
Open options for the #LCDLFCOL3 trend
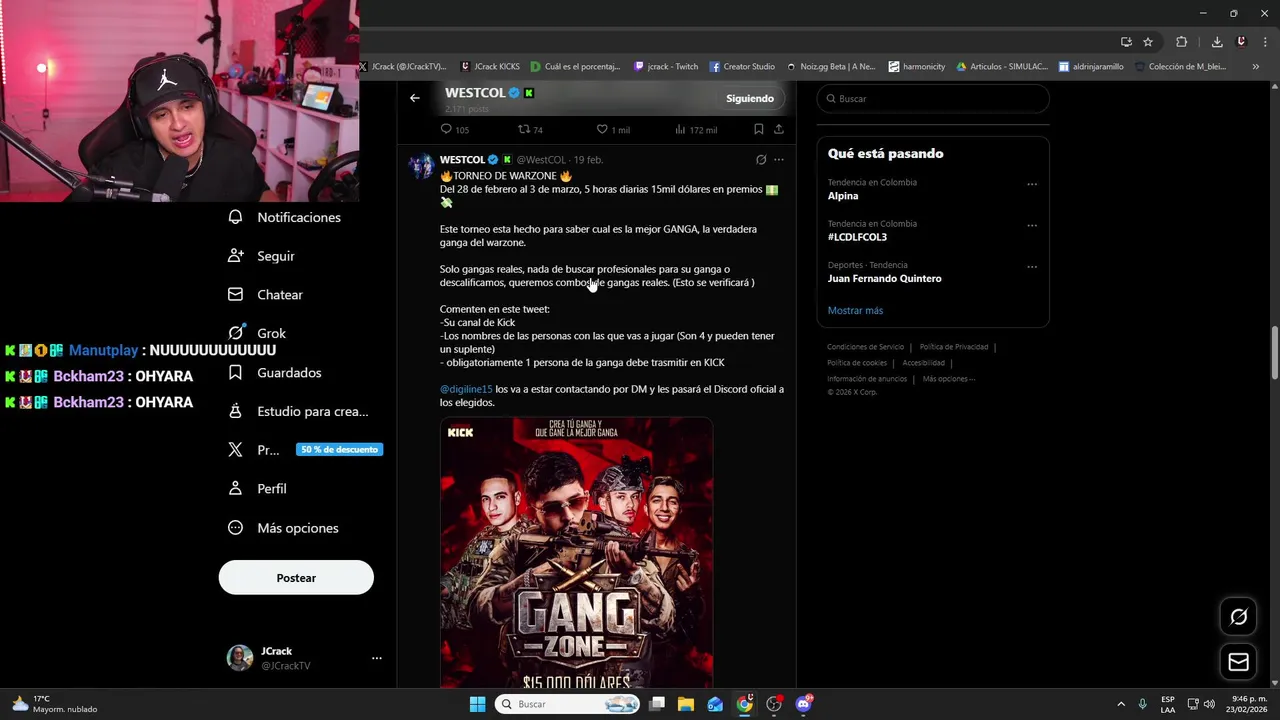click(1032, 225)
